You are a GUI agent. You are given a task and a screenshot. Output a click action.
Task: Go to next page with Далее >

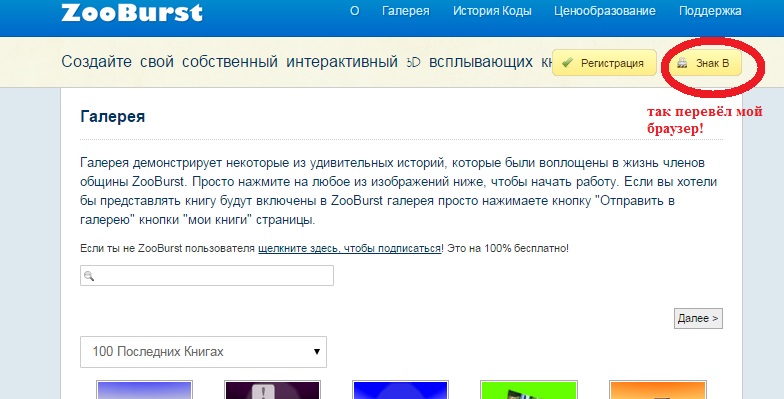click(698, 318)
